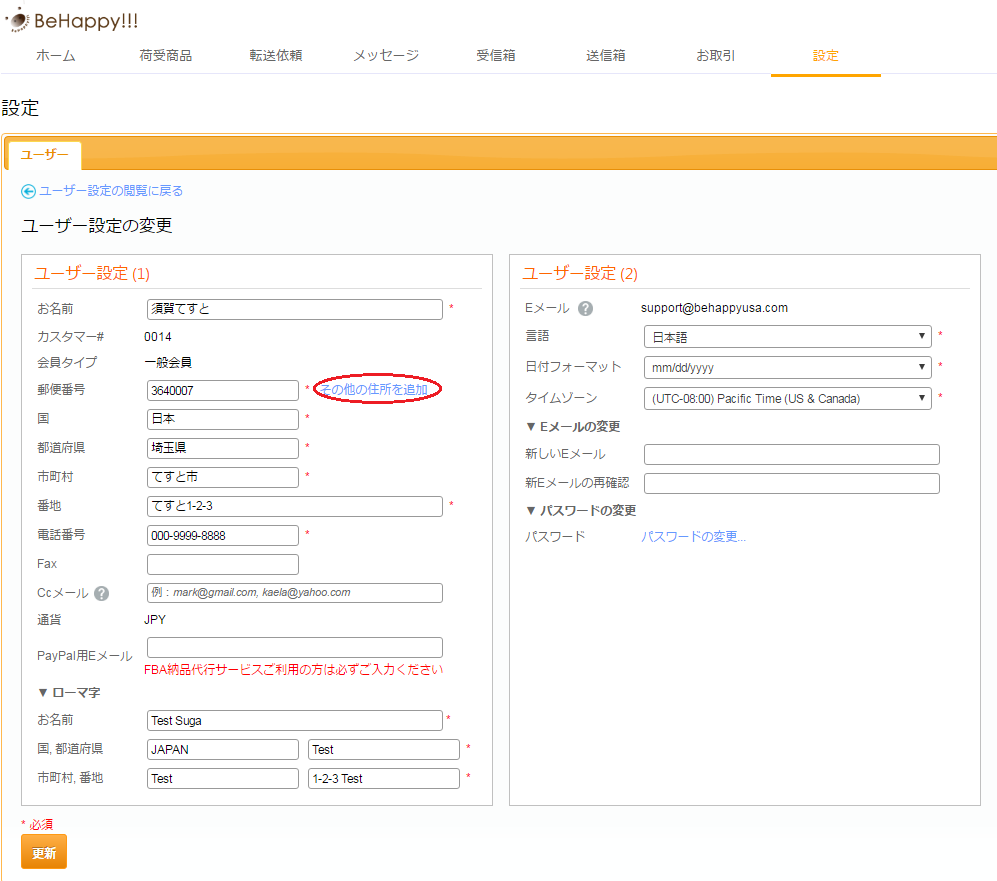Switch to the 受信箱 inbox tab

pyautogui.click(x=496, y=56)
